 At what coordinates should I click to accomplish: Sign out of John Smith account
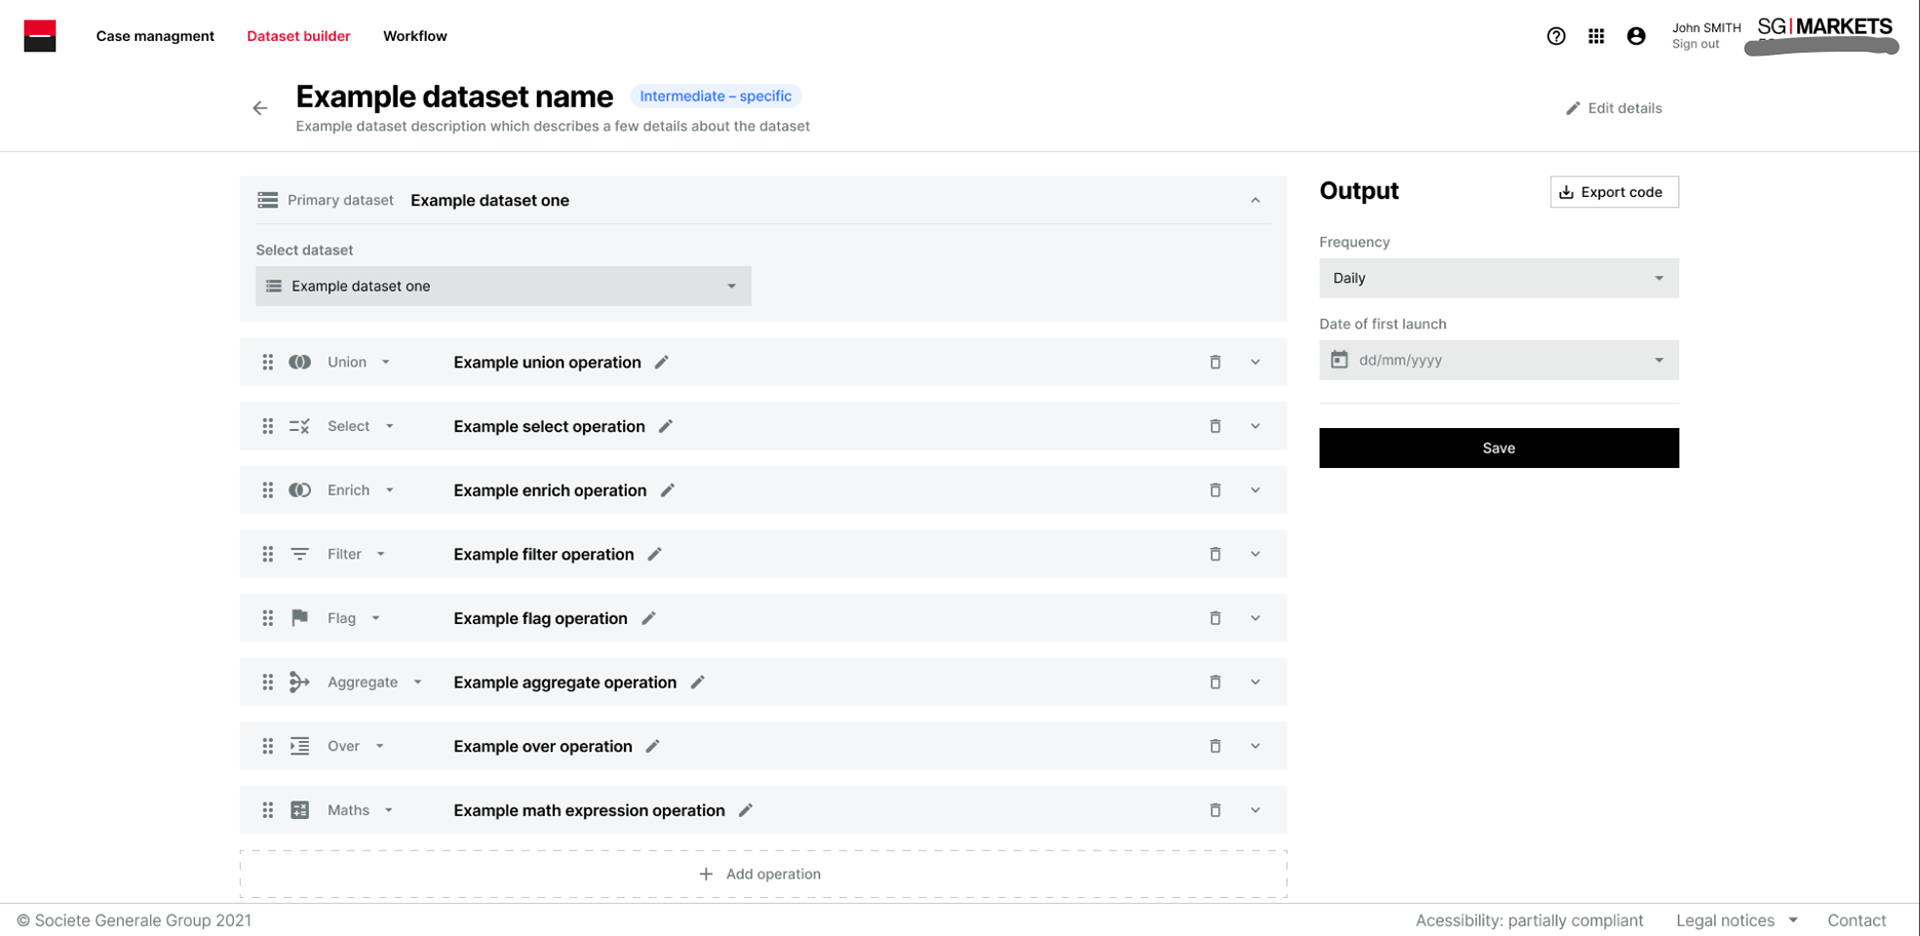(x=1695, y=44)
